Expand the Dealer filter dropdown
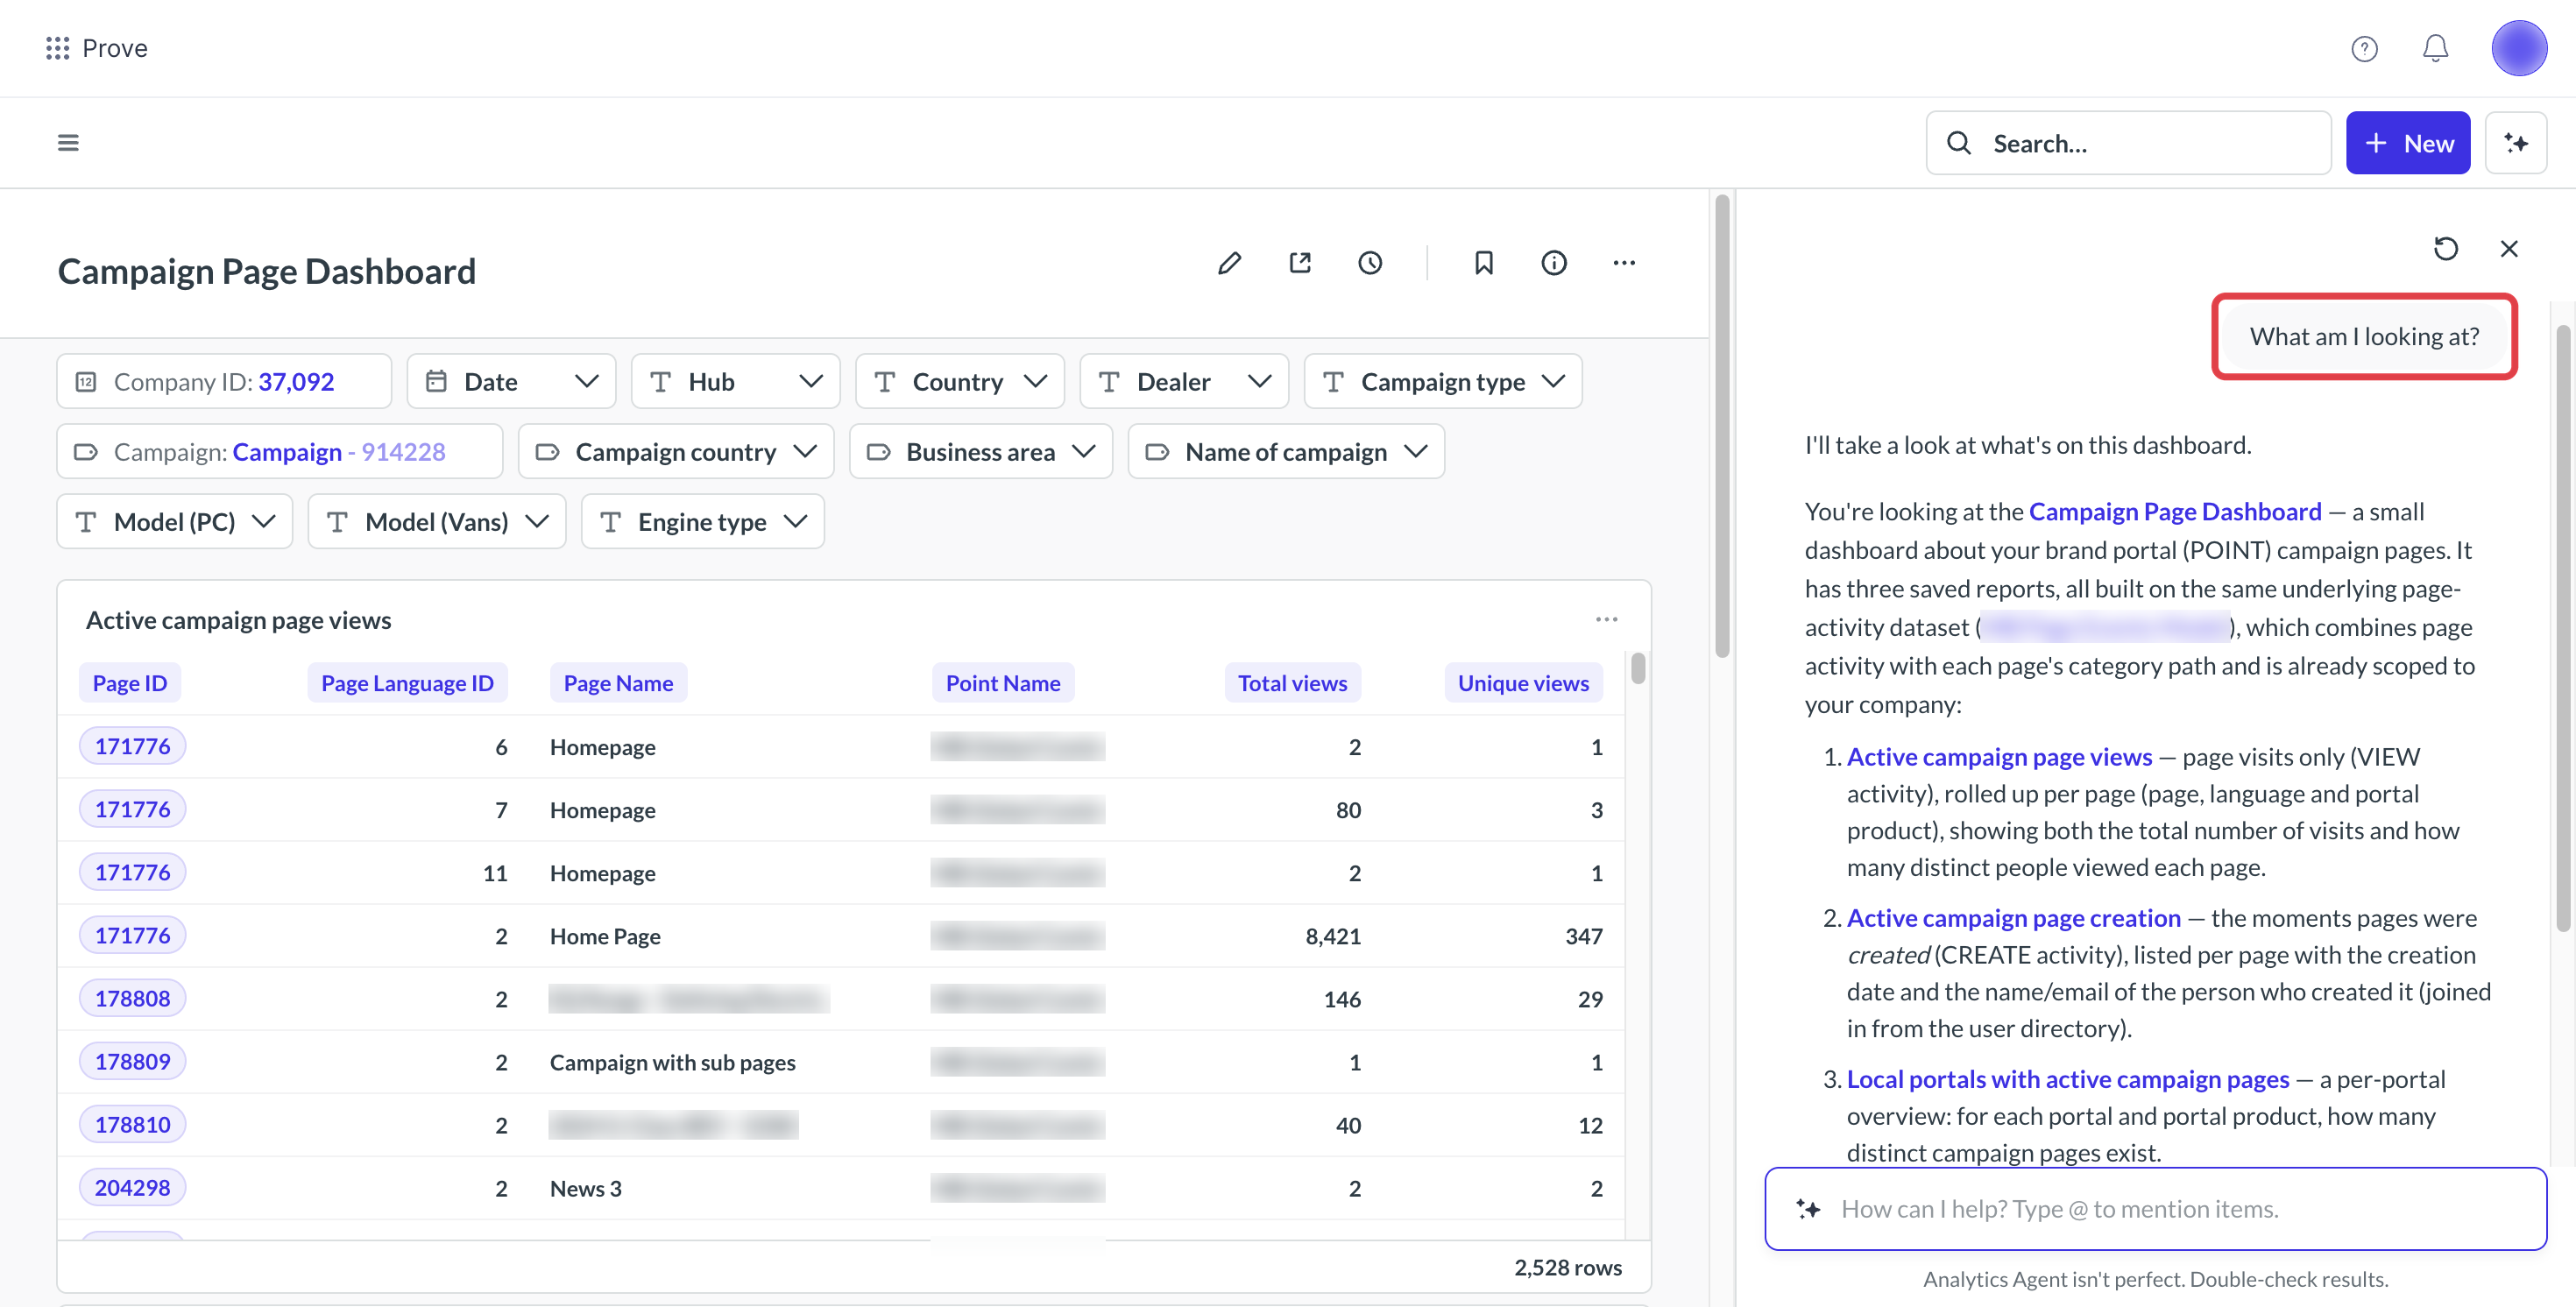The height and width of the screenshot is (1307, 2576). point(1184,381)
